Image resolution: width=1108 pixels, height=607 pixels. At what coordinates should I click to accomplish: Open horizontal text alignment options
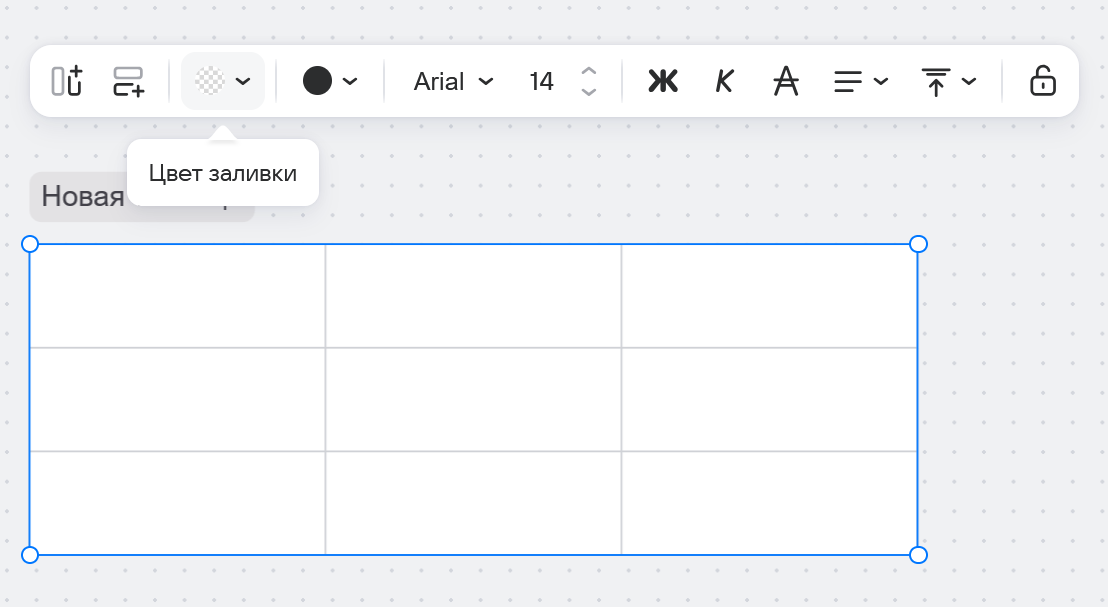[x=861, y=81]
